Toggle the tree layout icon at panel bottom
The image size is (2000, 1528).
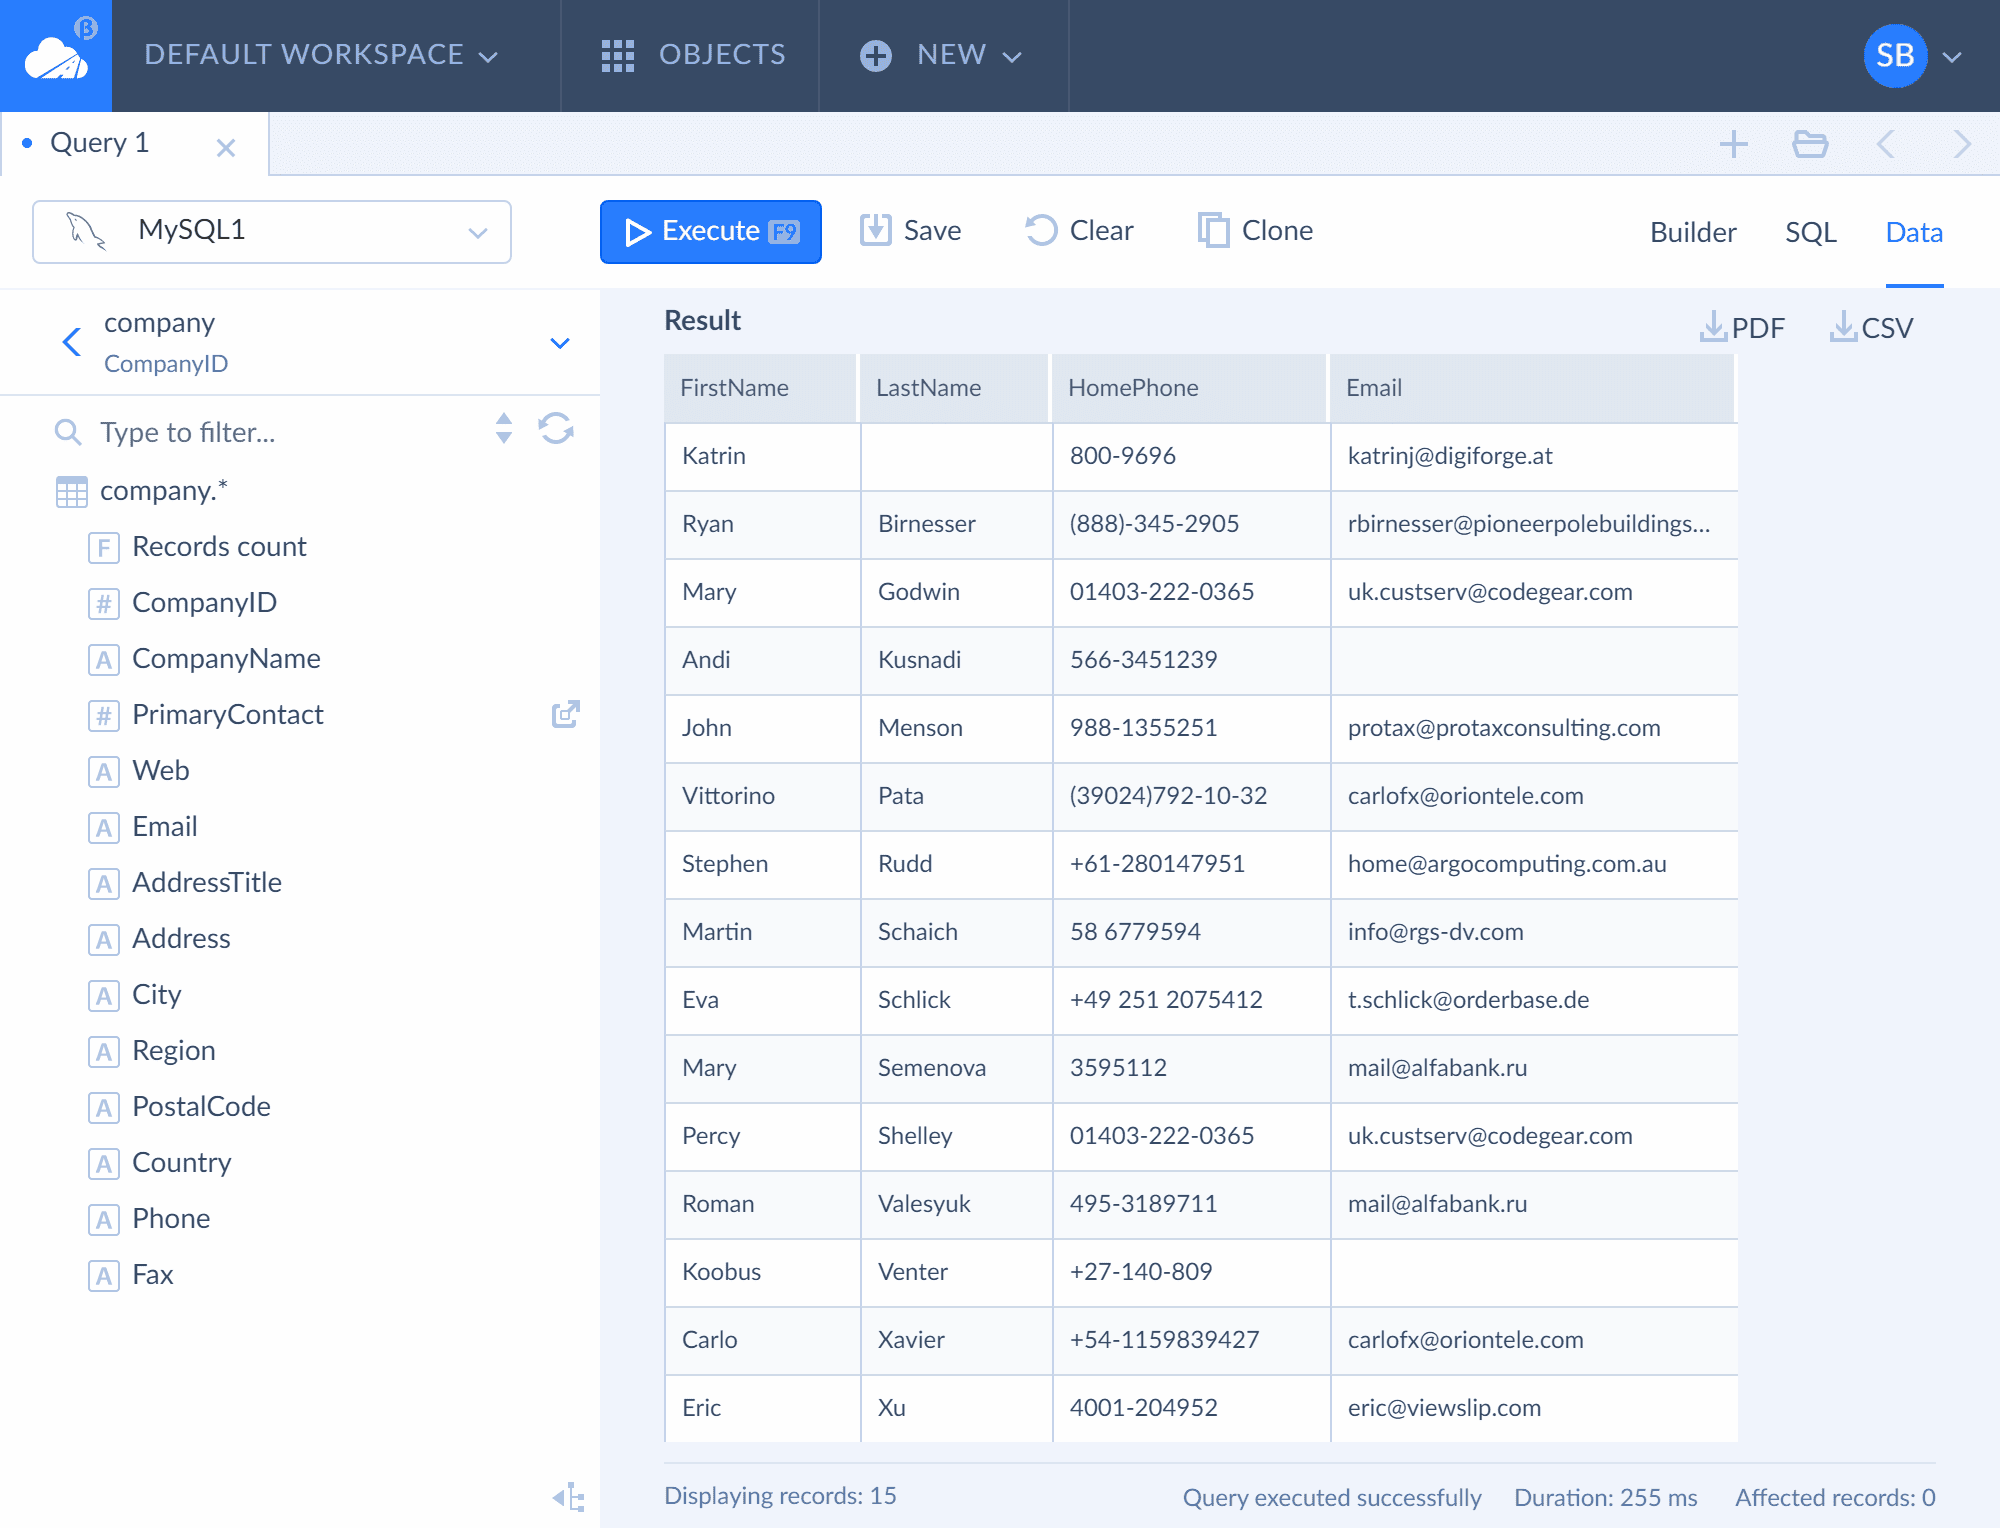tap(569, 1496)
